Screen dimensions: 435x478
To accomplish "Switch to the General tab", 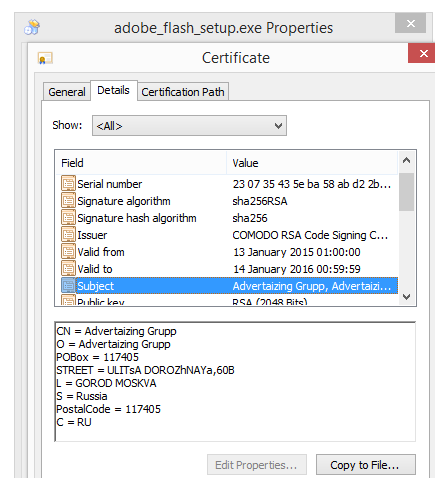I will point(67,92).
